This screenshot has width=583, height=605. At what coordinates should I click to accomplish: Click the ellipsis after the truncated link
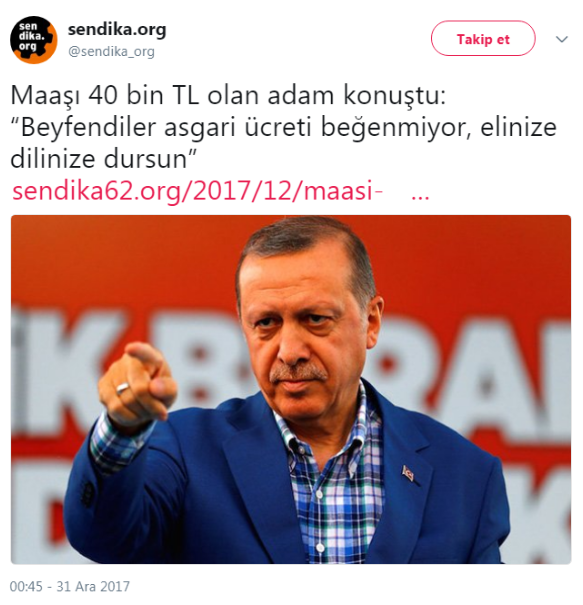point(420,196)
